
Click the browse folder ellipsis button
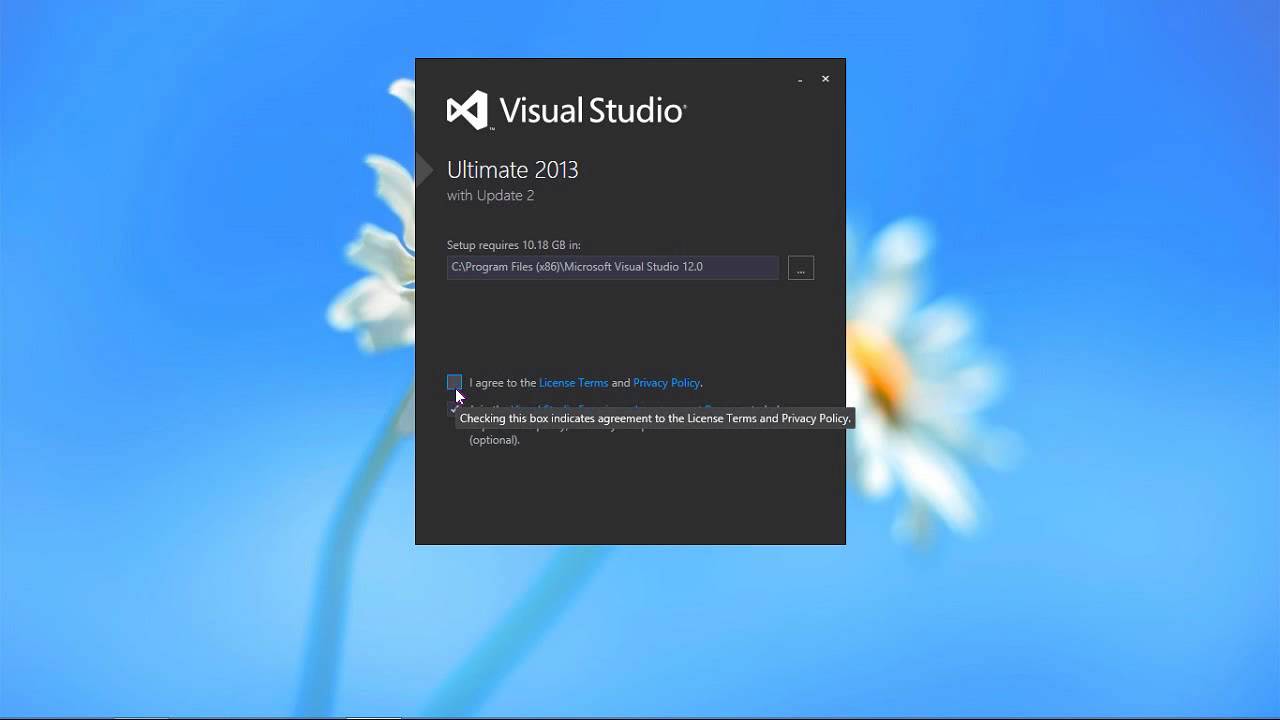click(801, 268)
